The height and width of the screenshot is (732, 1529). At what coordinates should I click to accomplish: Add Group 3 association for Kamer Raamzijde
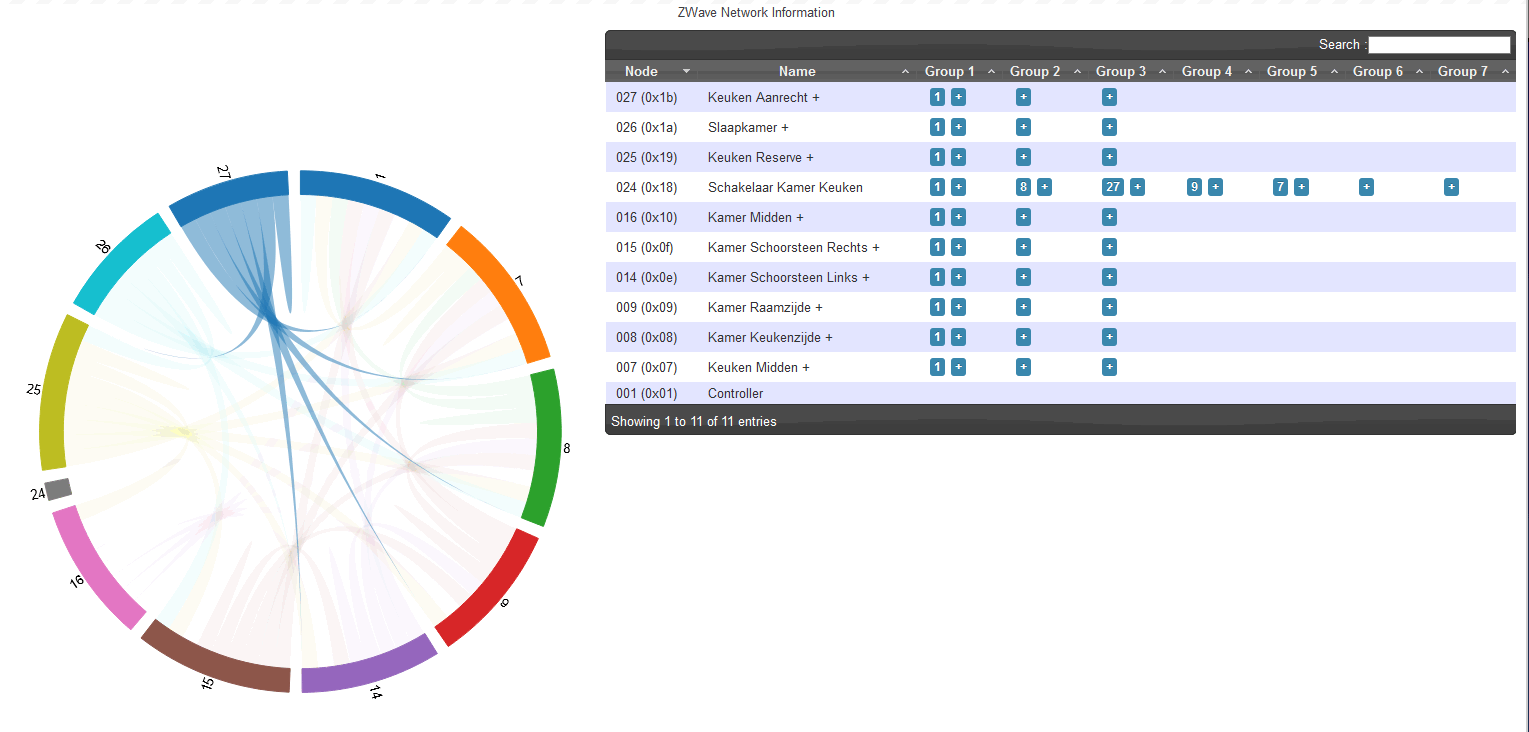click(1109, 307)
